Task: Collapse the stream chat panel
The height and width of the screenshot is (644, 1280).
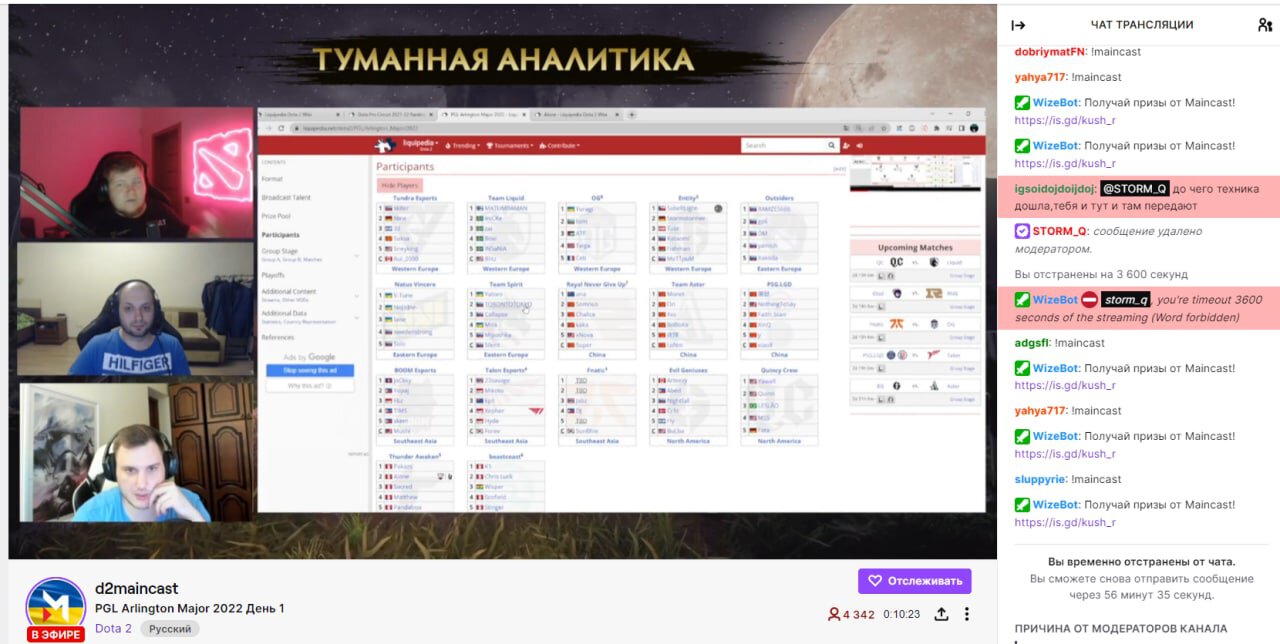Action: pyautogui.click(x=1018, y=25)
